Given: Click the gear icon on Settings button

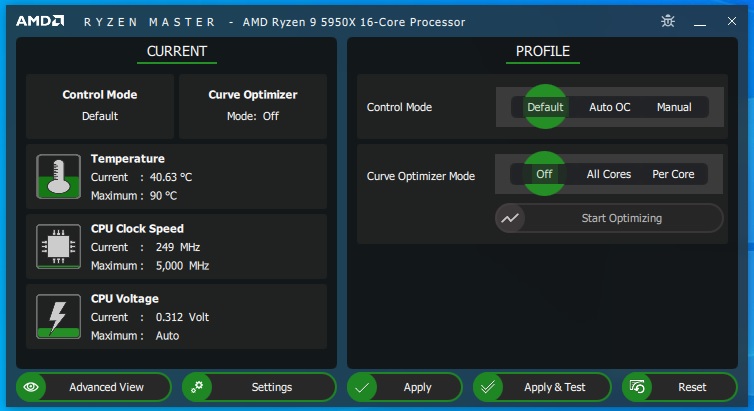Looking at the screenshot, I should click(x=198, y=387).
